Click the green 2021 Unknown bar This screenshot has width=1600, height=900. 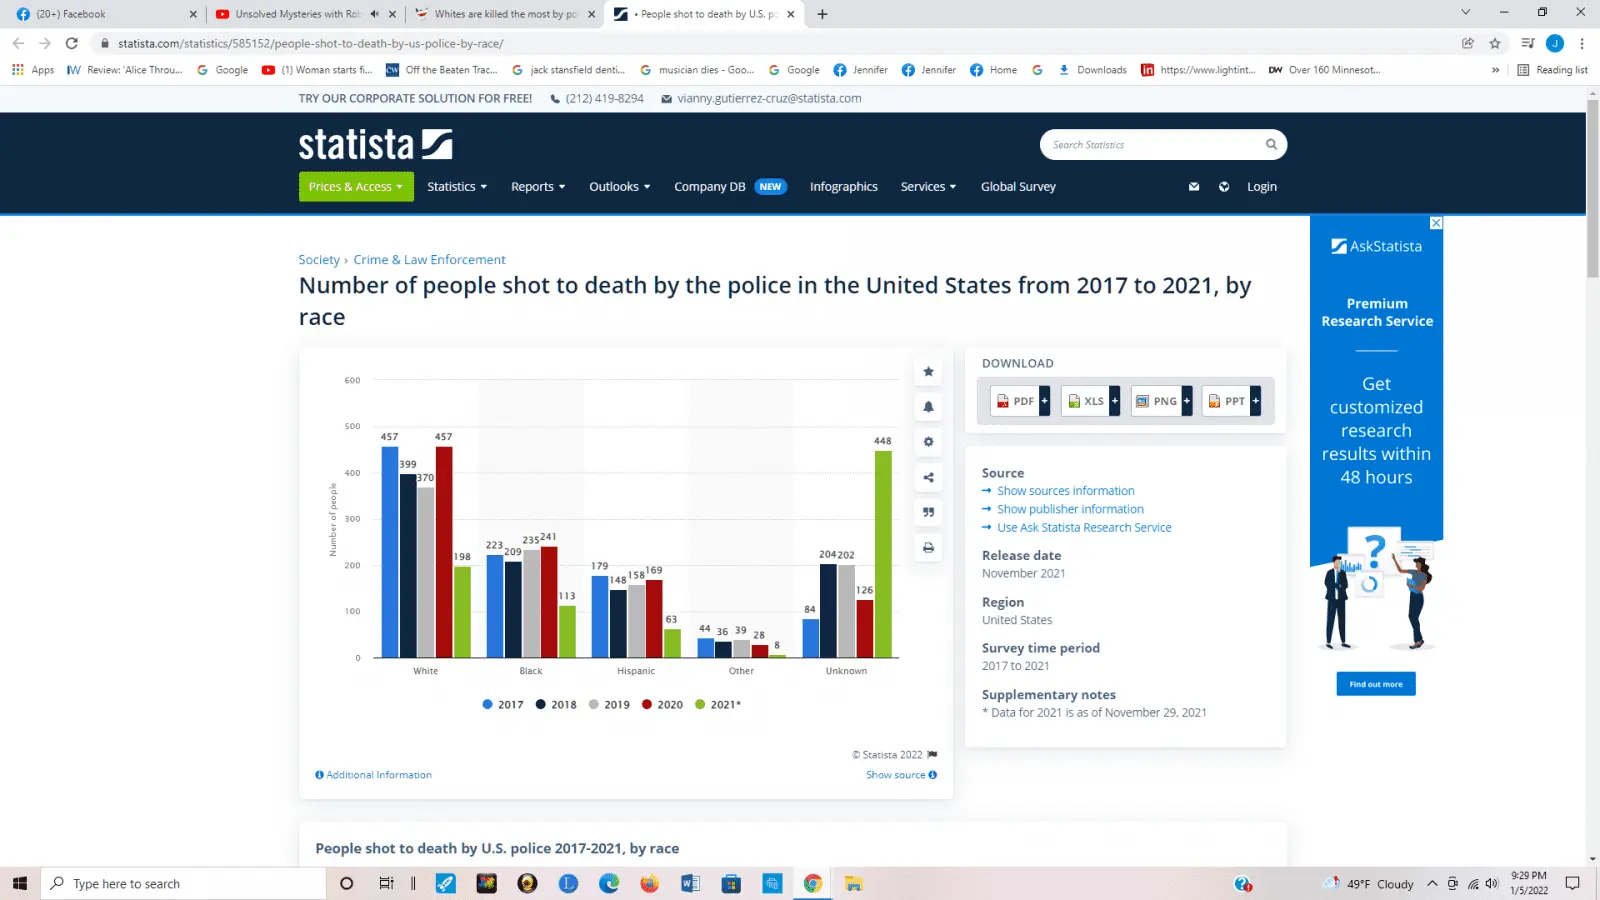883,553
